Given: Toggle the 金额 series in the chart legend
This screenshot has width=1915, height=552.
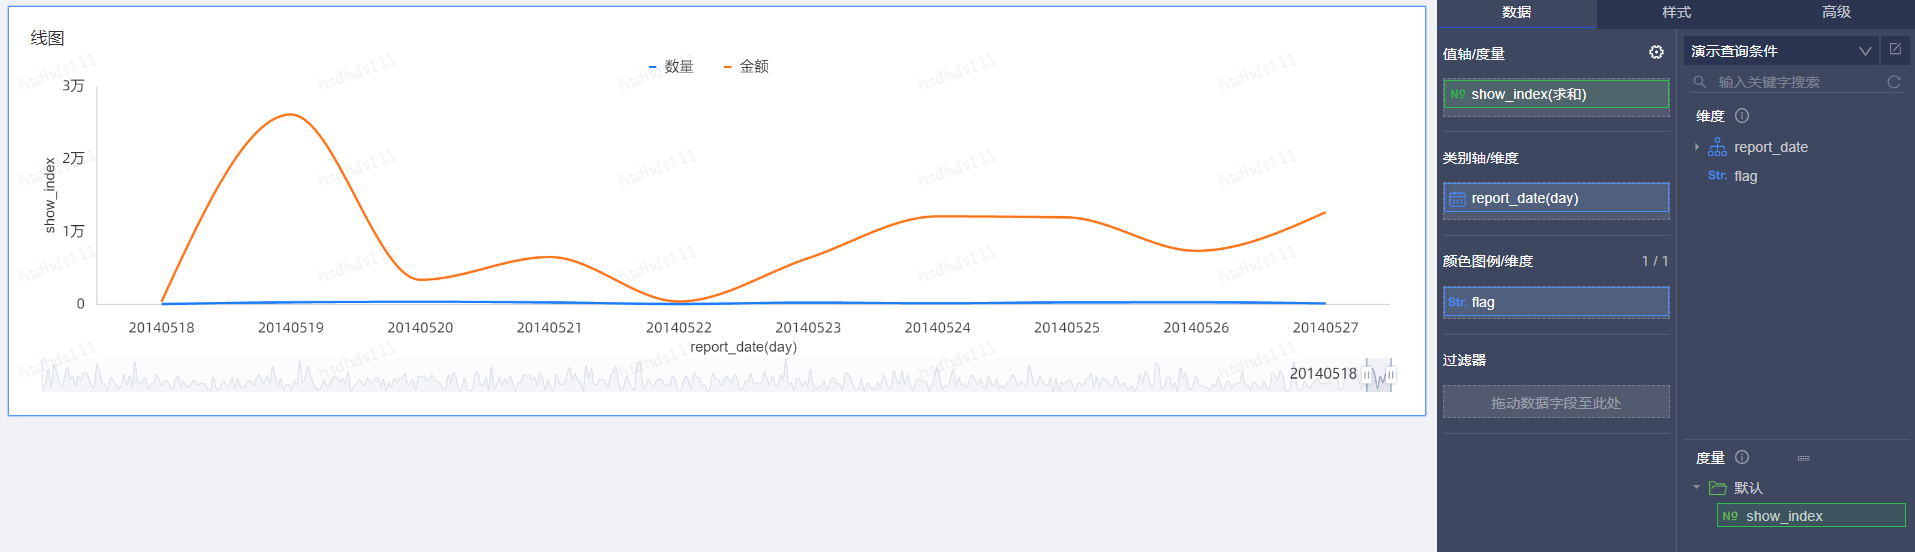Looking at the screenshot, I should (746, 67).
